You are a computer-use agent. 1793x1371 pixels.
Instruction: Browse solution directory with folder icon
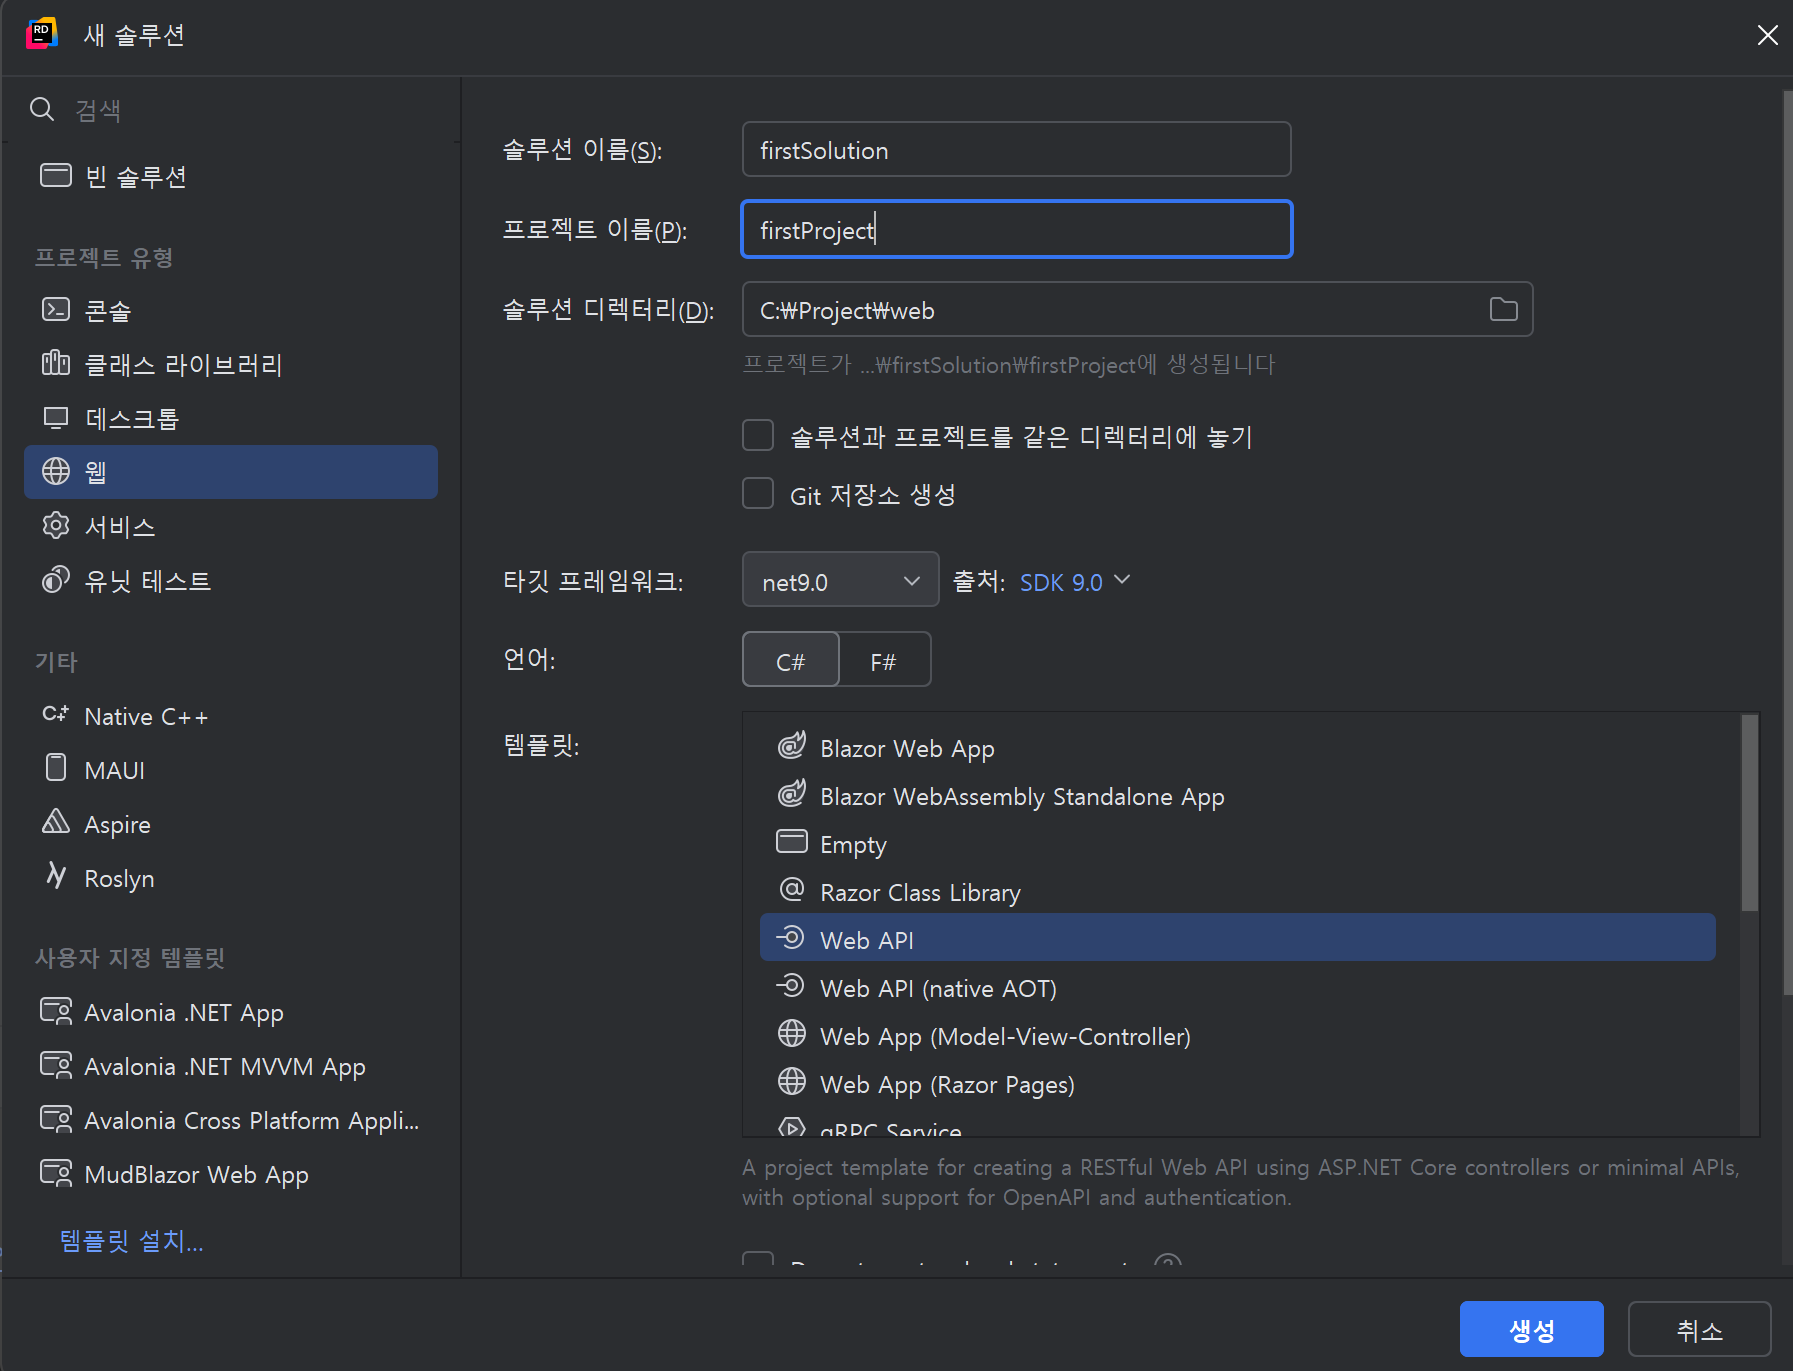pos(1503,310)
